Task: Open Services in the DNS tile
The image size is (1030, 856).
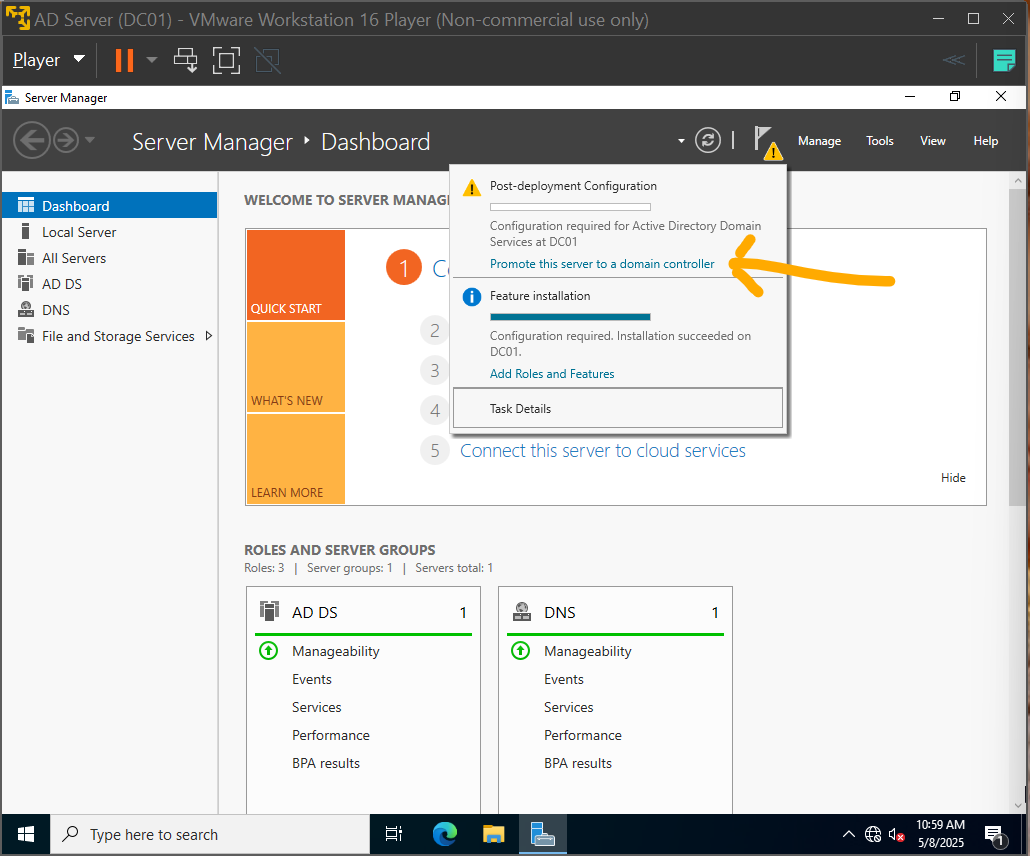Action: (568, 707)
